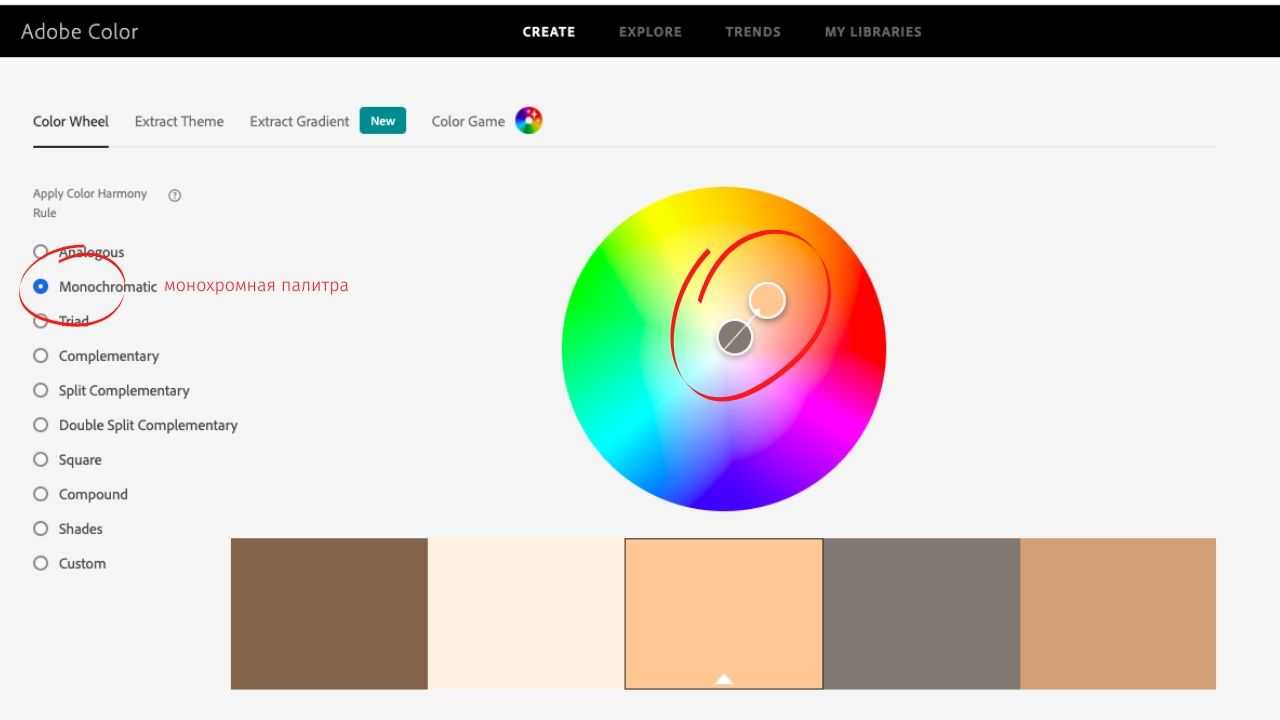Switch to the Extract Theme tab
The height and width of the screenshot is (720, 1280).
click(x=179, y=121)
